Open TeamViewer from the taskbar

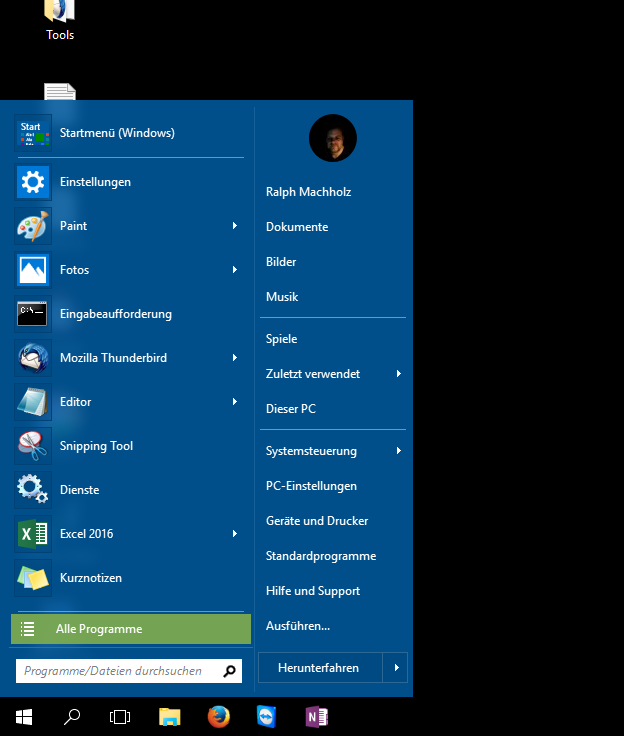pos(267,716)
